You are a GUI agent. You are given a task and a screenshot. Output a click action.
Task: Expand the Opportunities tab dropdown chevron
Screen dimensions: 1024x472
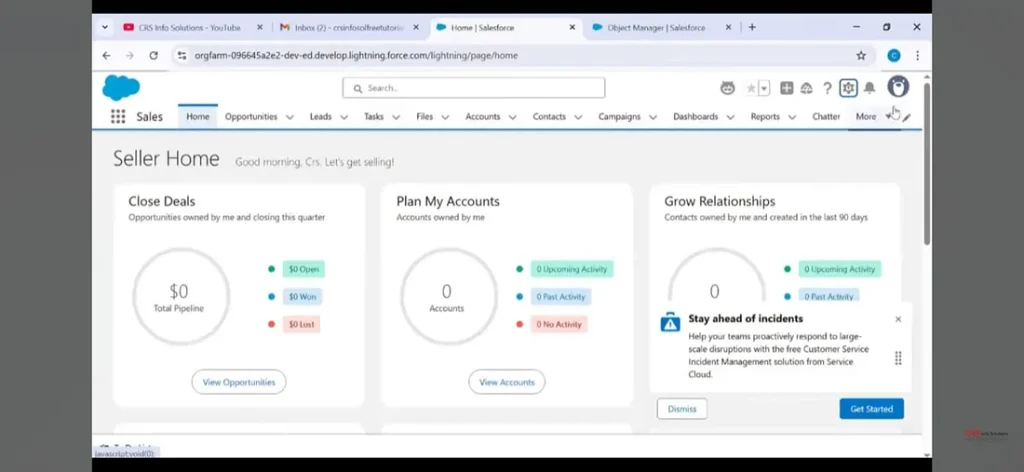(290, 117)
